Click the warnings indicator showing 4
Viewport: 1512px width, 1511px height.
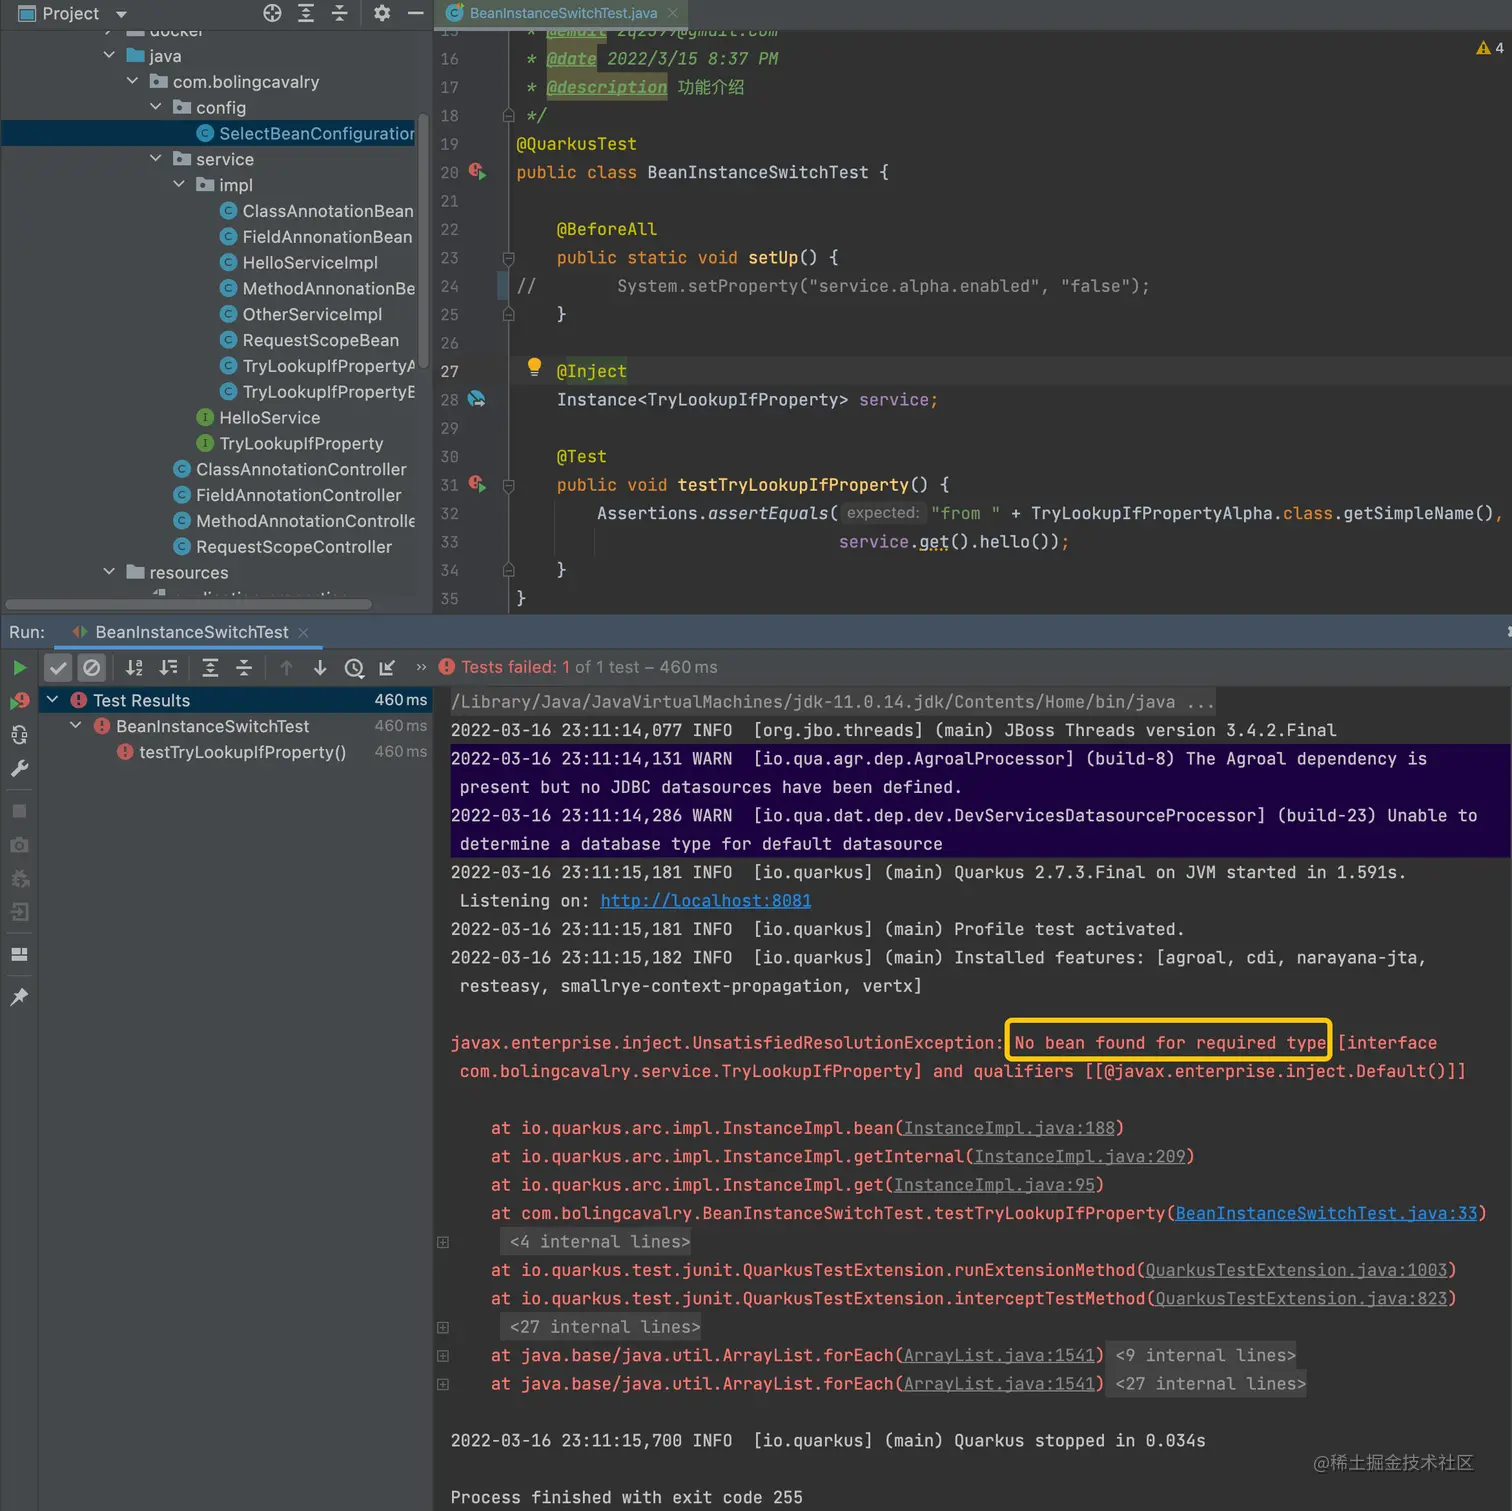pos(1489,48)
